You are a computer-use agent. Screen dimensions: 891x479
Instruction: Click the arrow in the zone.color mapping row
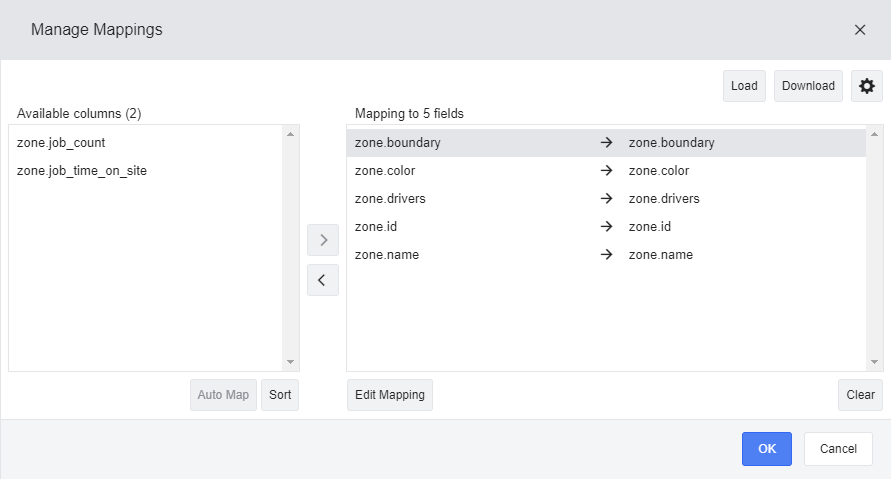click(606, 170)
